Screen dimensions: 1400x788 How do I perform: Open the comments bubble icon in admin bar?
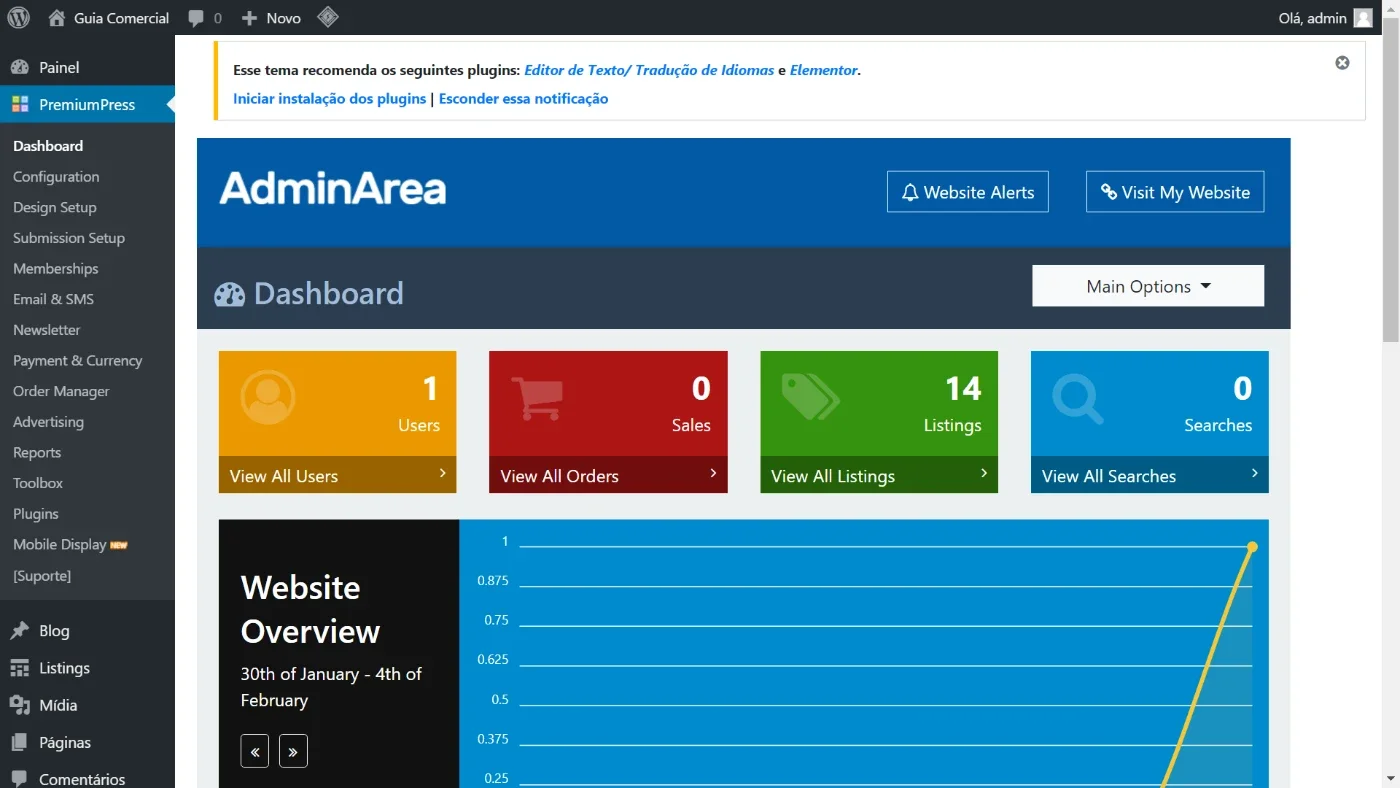coord(197,19)
